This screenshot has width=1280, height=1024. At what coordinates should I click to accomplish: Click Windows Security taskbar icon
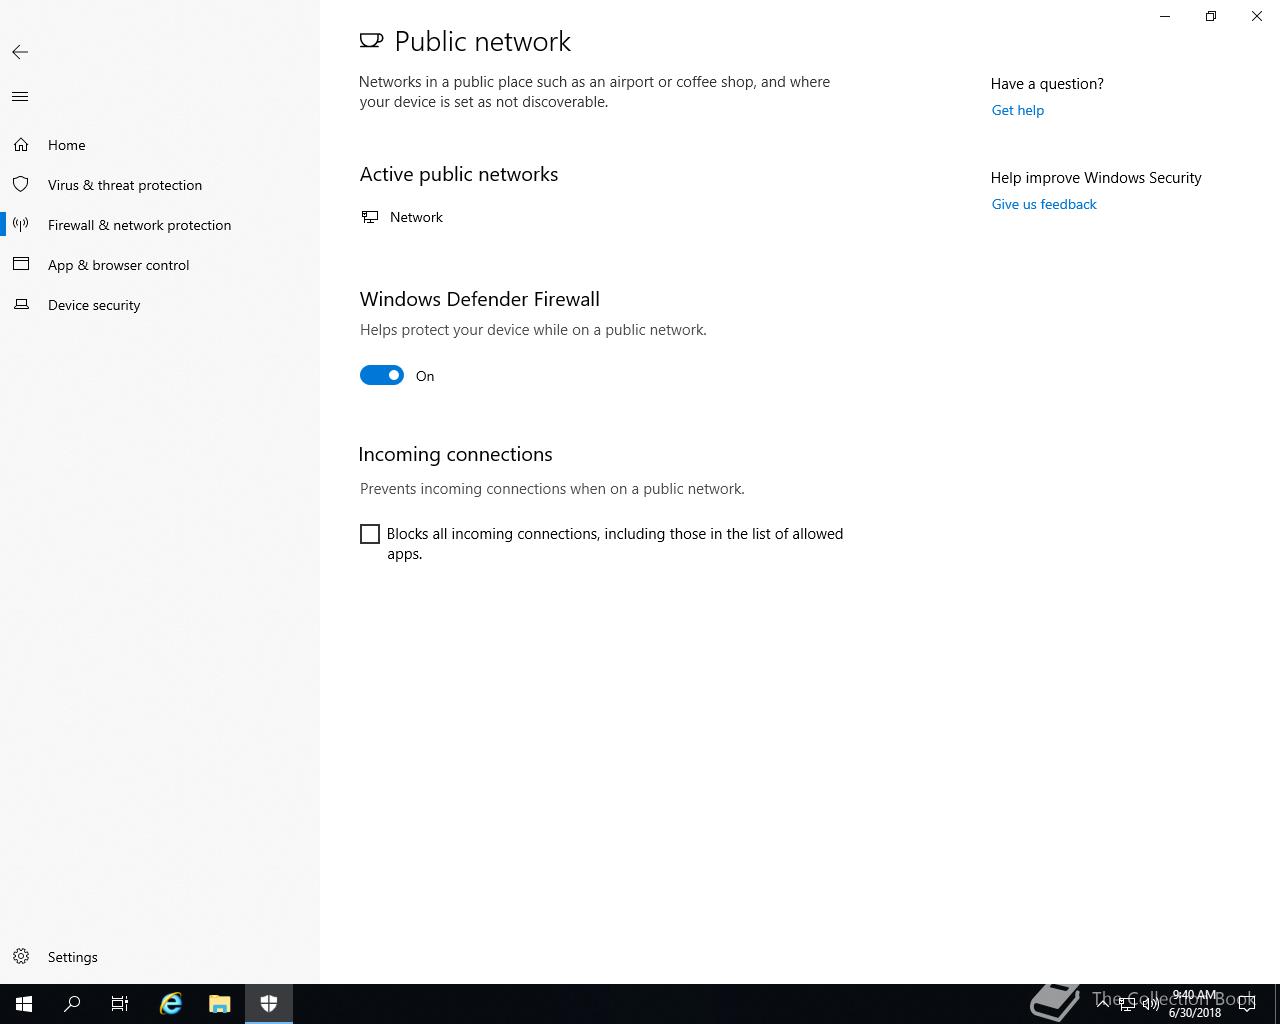click(269, 1004)
